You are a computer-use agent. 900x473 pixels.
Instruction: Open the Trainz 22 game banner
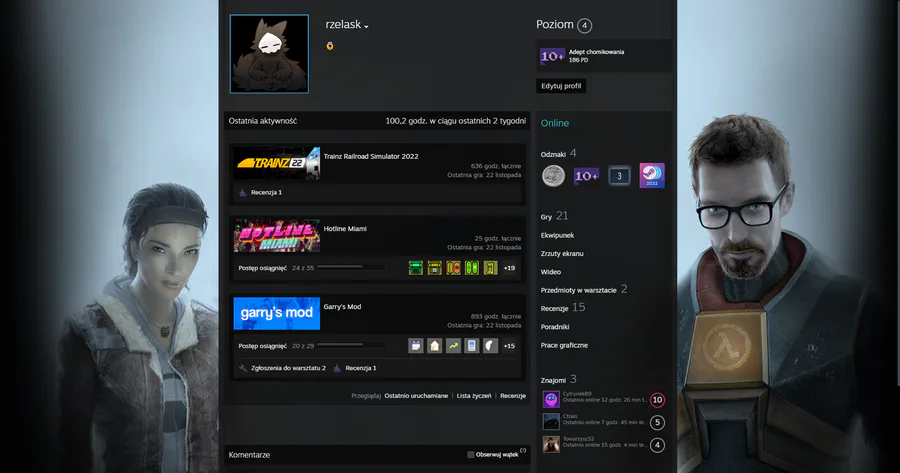[277, 163]
